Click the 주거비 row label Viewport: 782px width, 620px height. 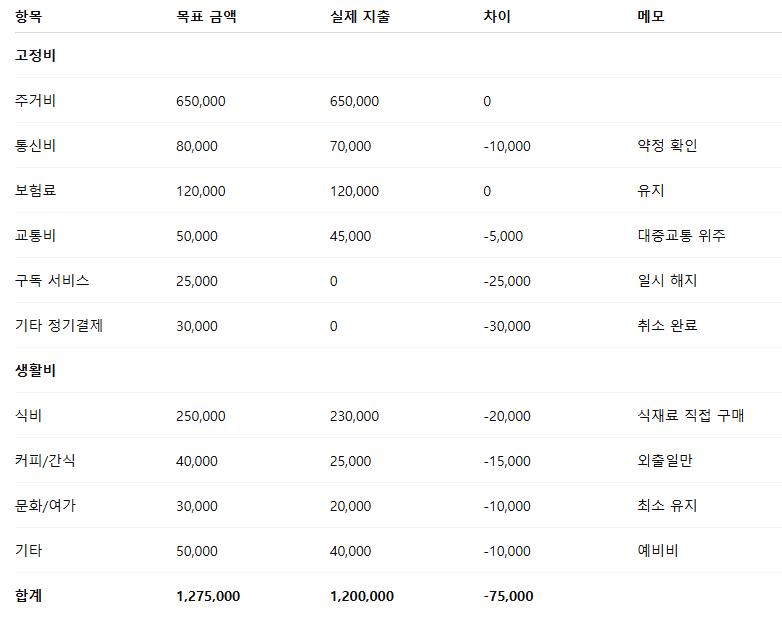pos(35,101)
